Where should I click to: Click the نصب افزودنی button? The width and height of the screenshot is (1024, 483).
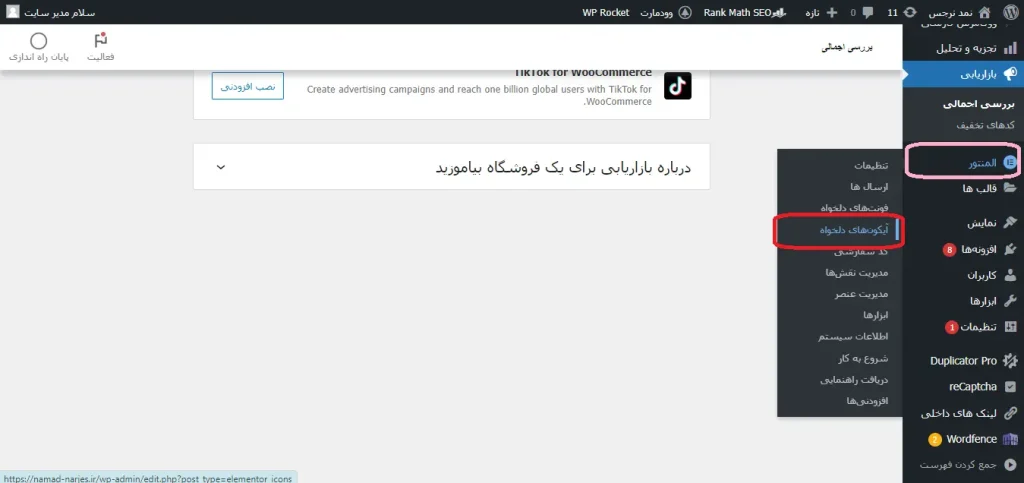point(248,86)
